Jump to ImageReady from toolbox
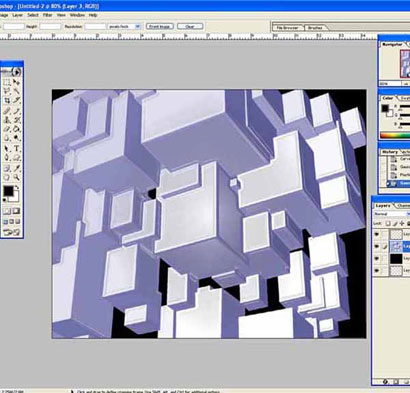 [12, 232]
